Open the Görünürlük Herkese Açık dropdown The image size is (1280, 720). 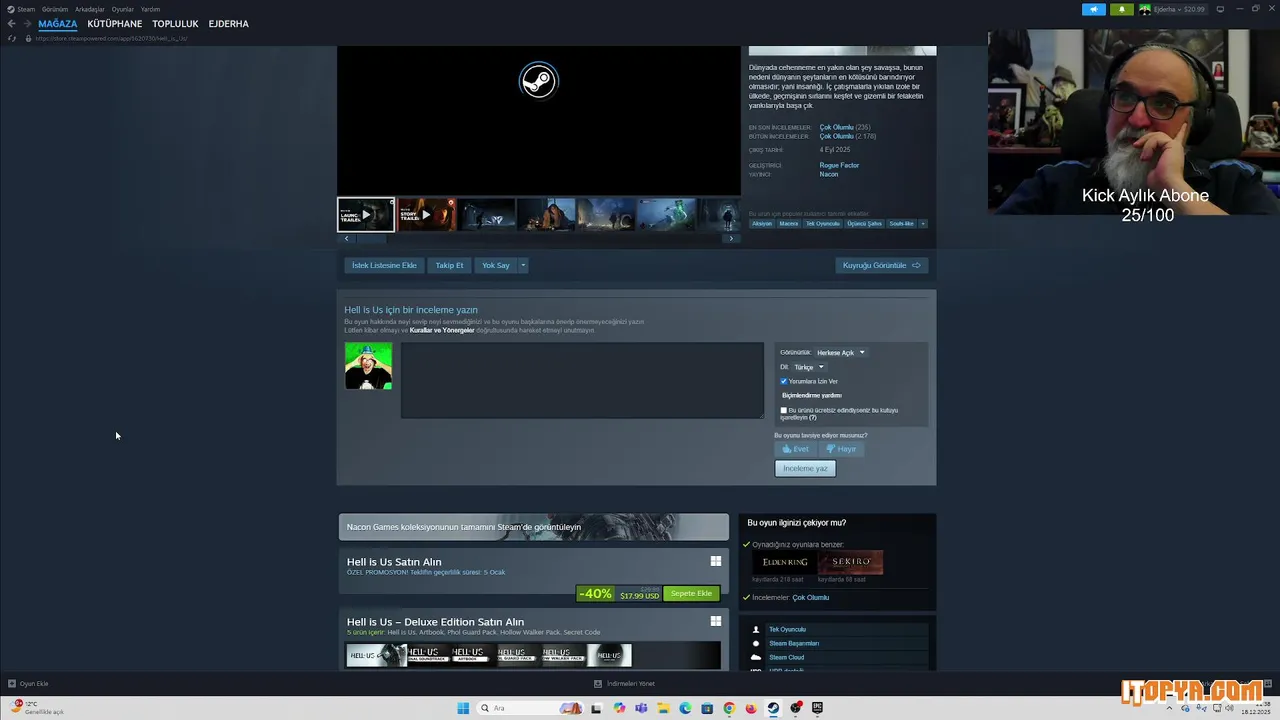click(840, 352)
